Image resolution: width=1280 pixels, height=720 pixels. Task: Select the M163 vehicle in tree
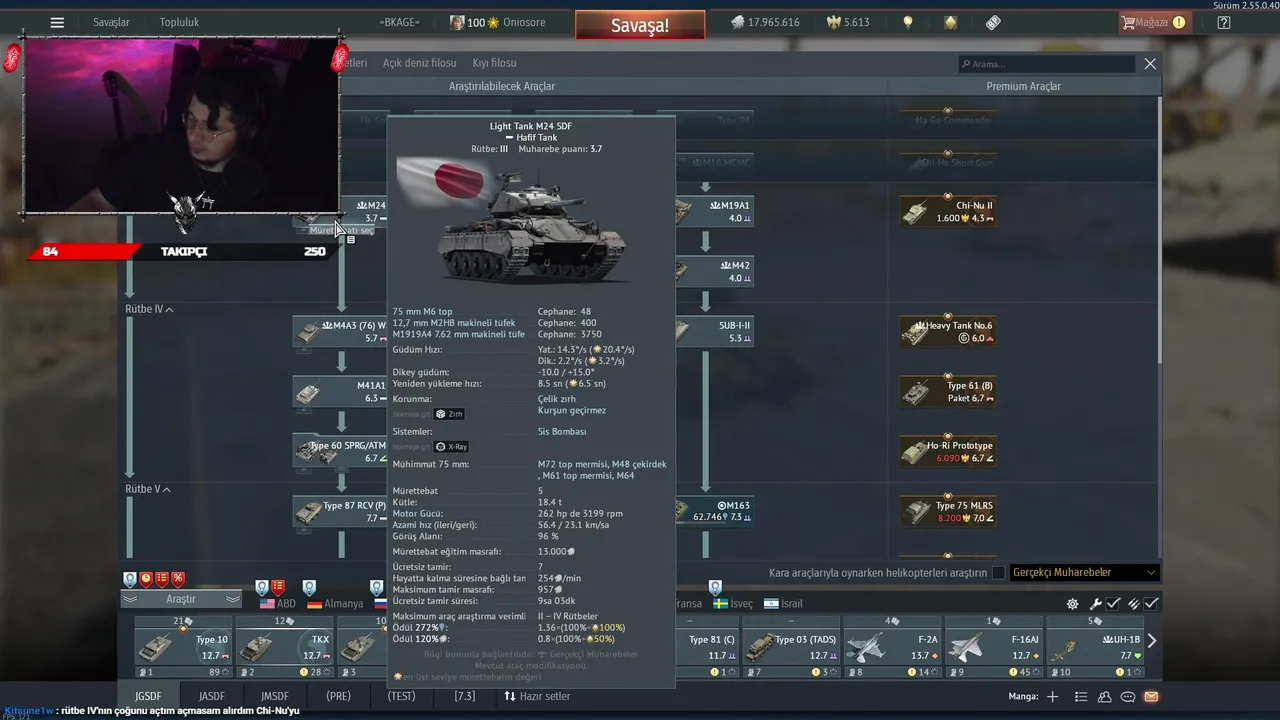click(715, 511)
